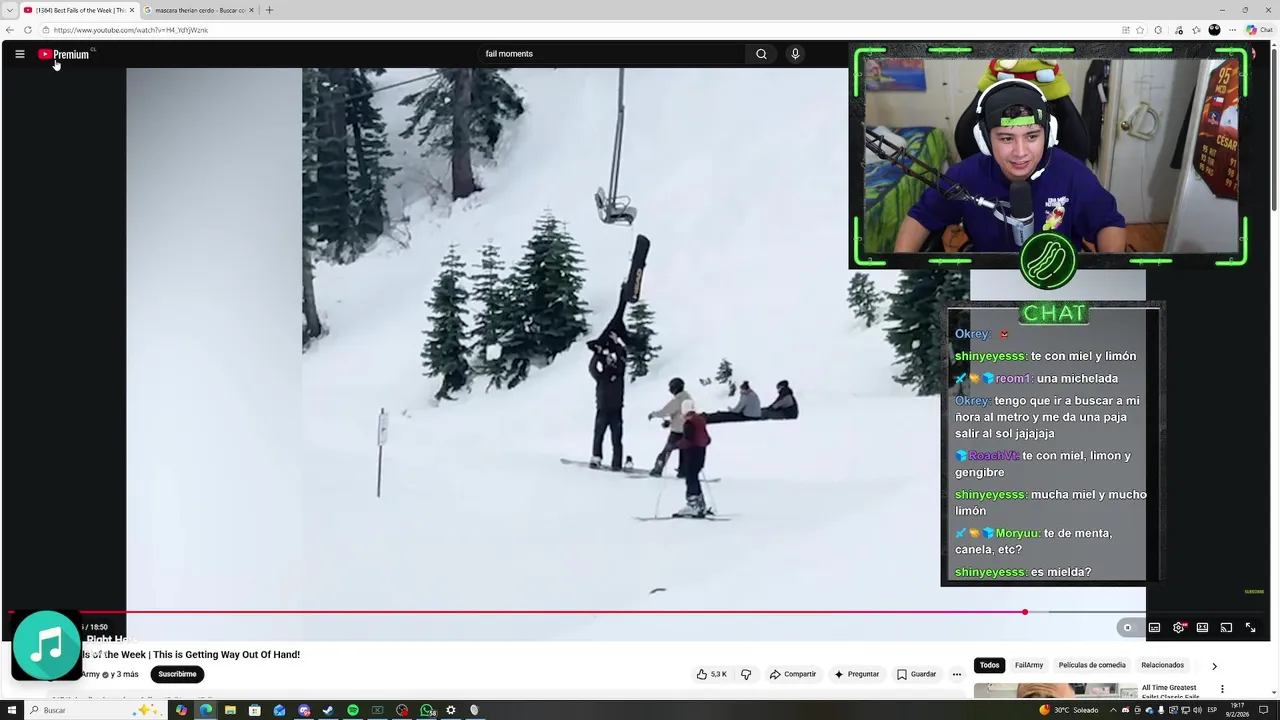Save the video with Guardar

[x=917, y=674]
